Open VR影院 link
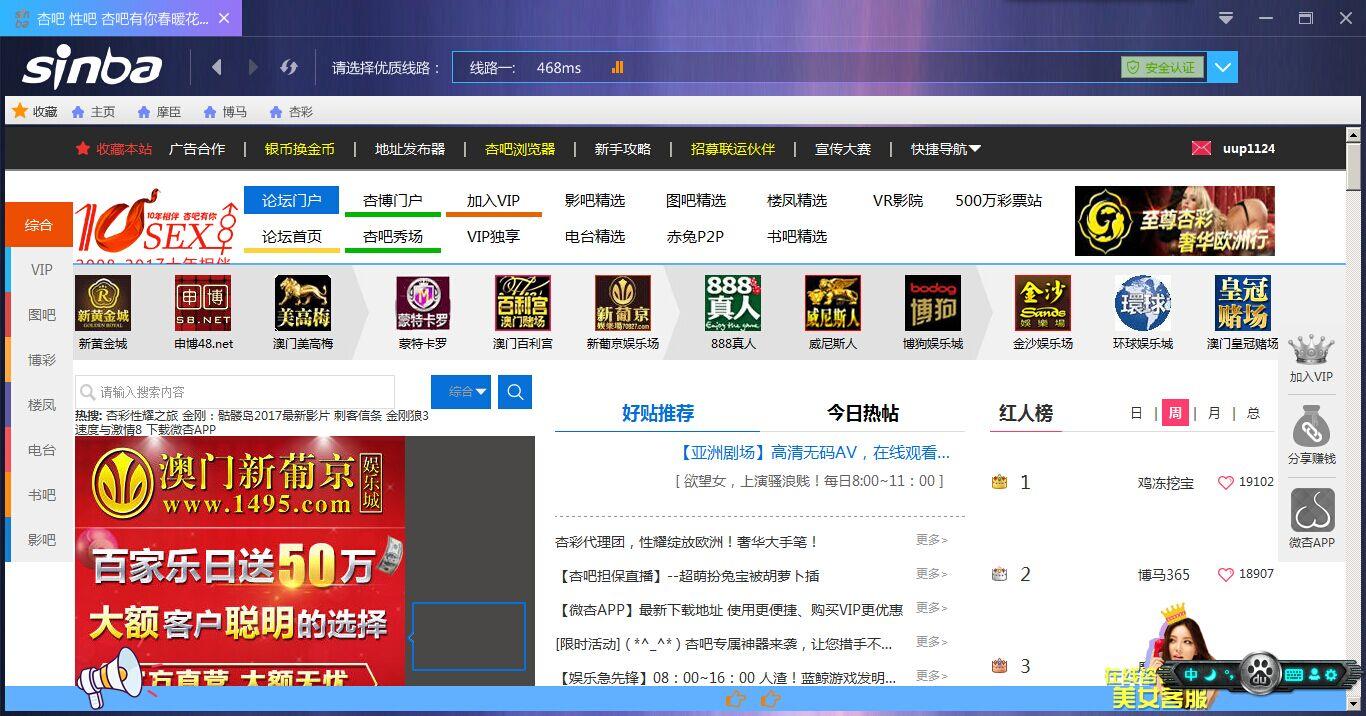This screenshot has height=716, width=1366. [x=898, y=200]
